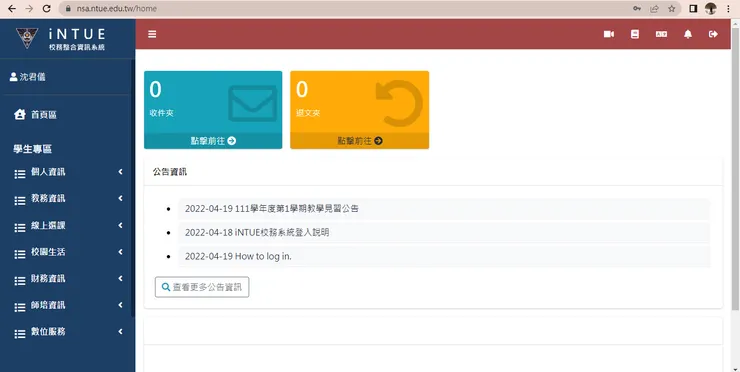Click the 學生專區 section heading
Viewport: 740px width, 372px height.
coord(33,149)
